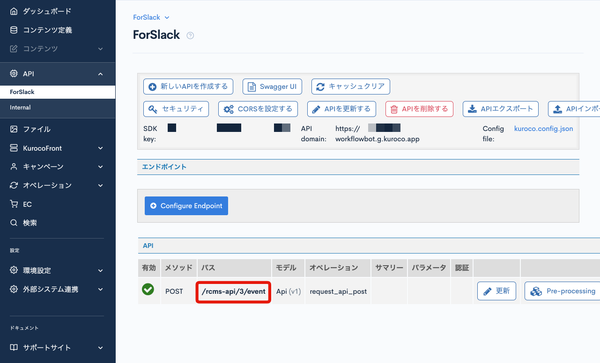
Task: Expand the KurocoFront menu chevron
Action: coord(100,148)
